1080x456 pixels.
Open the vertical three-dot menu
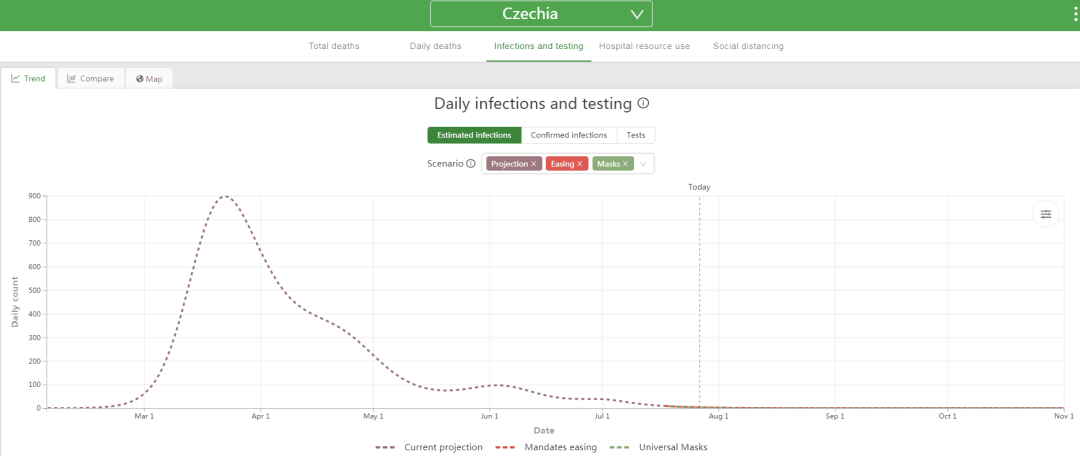1074,14
